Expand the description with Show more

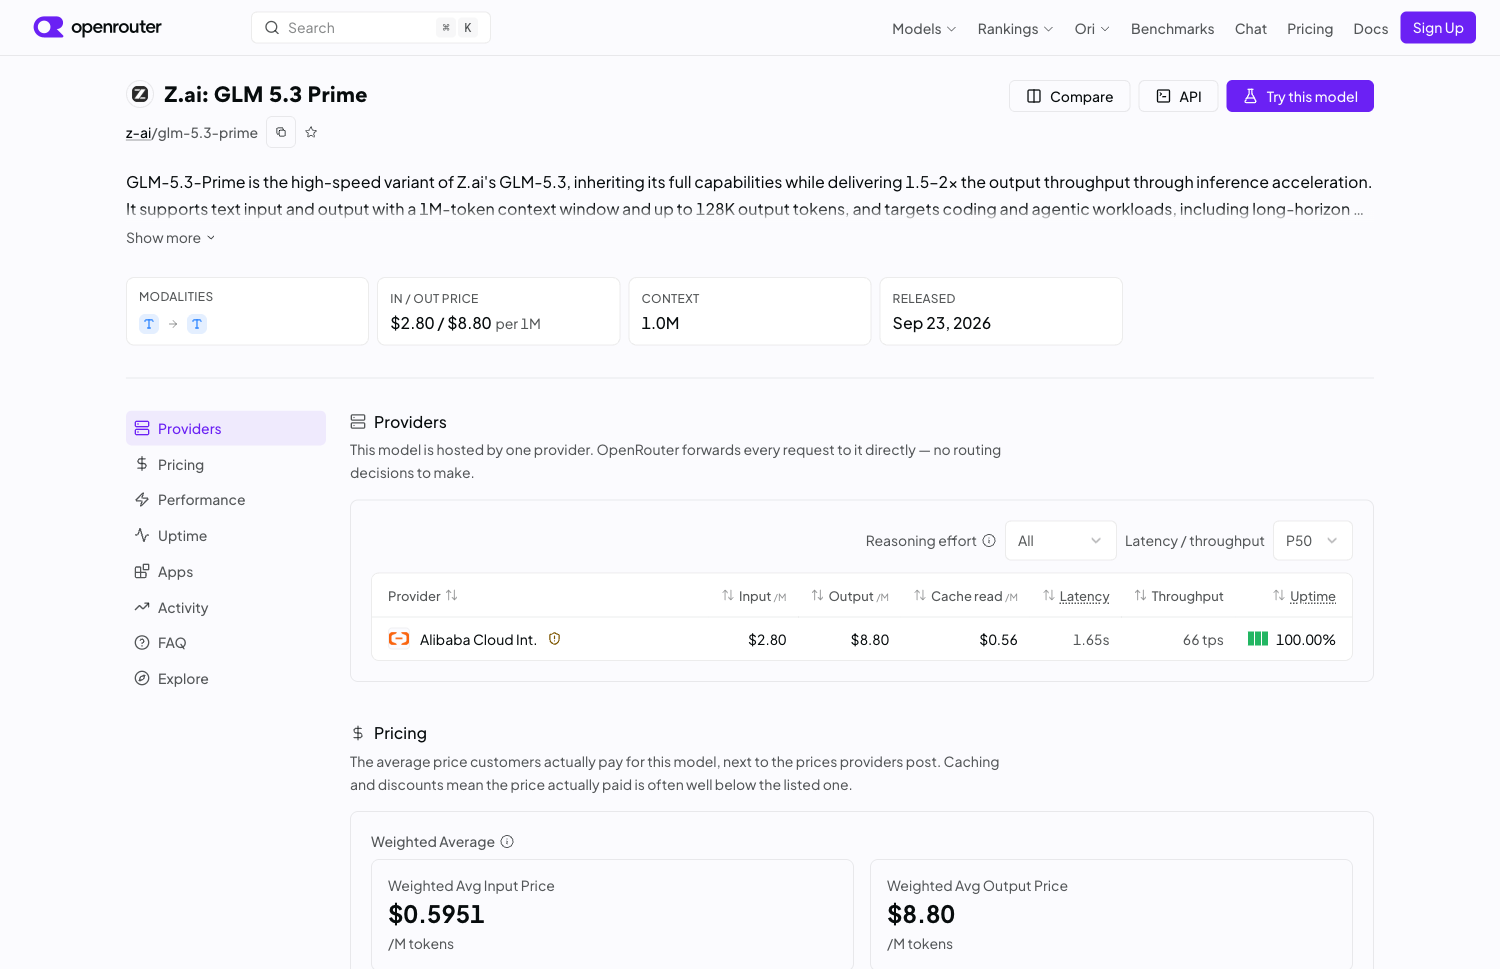171,238
